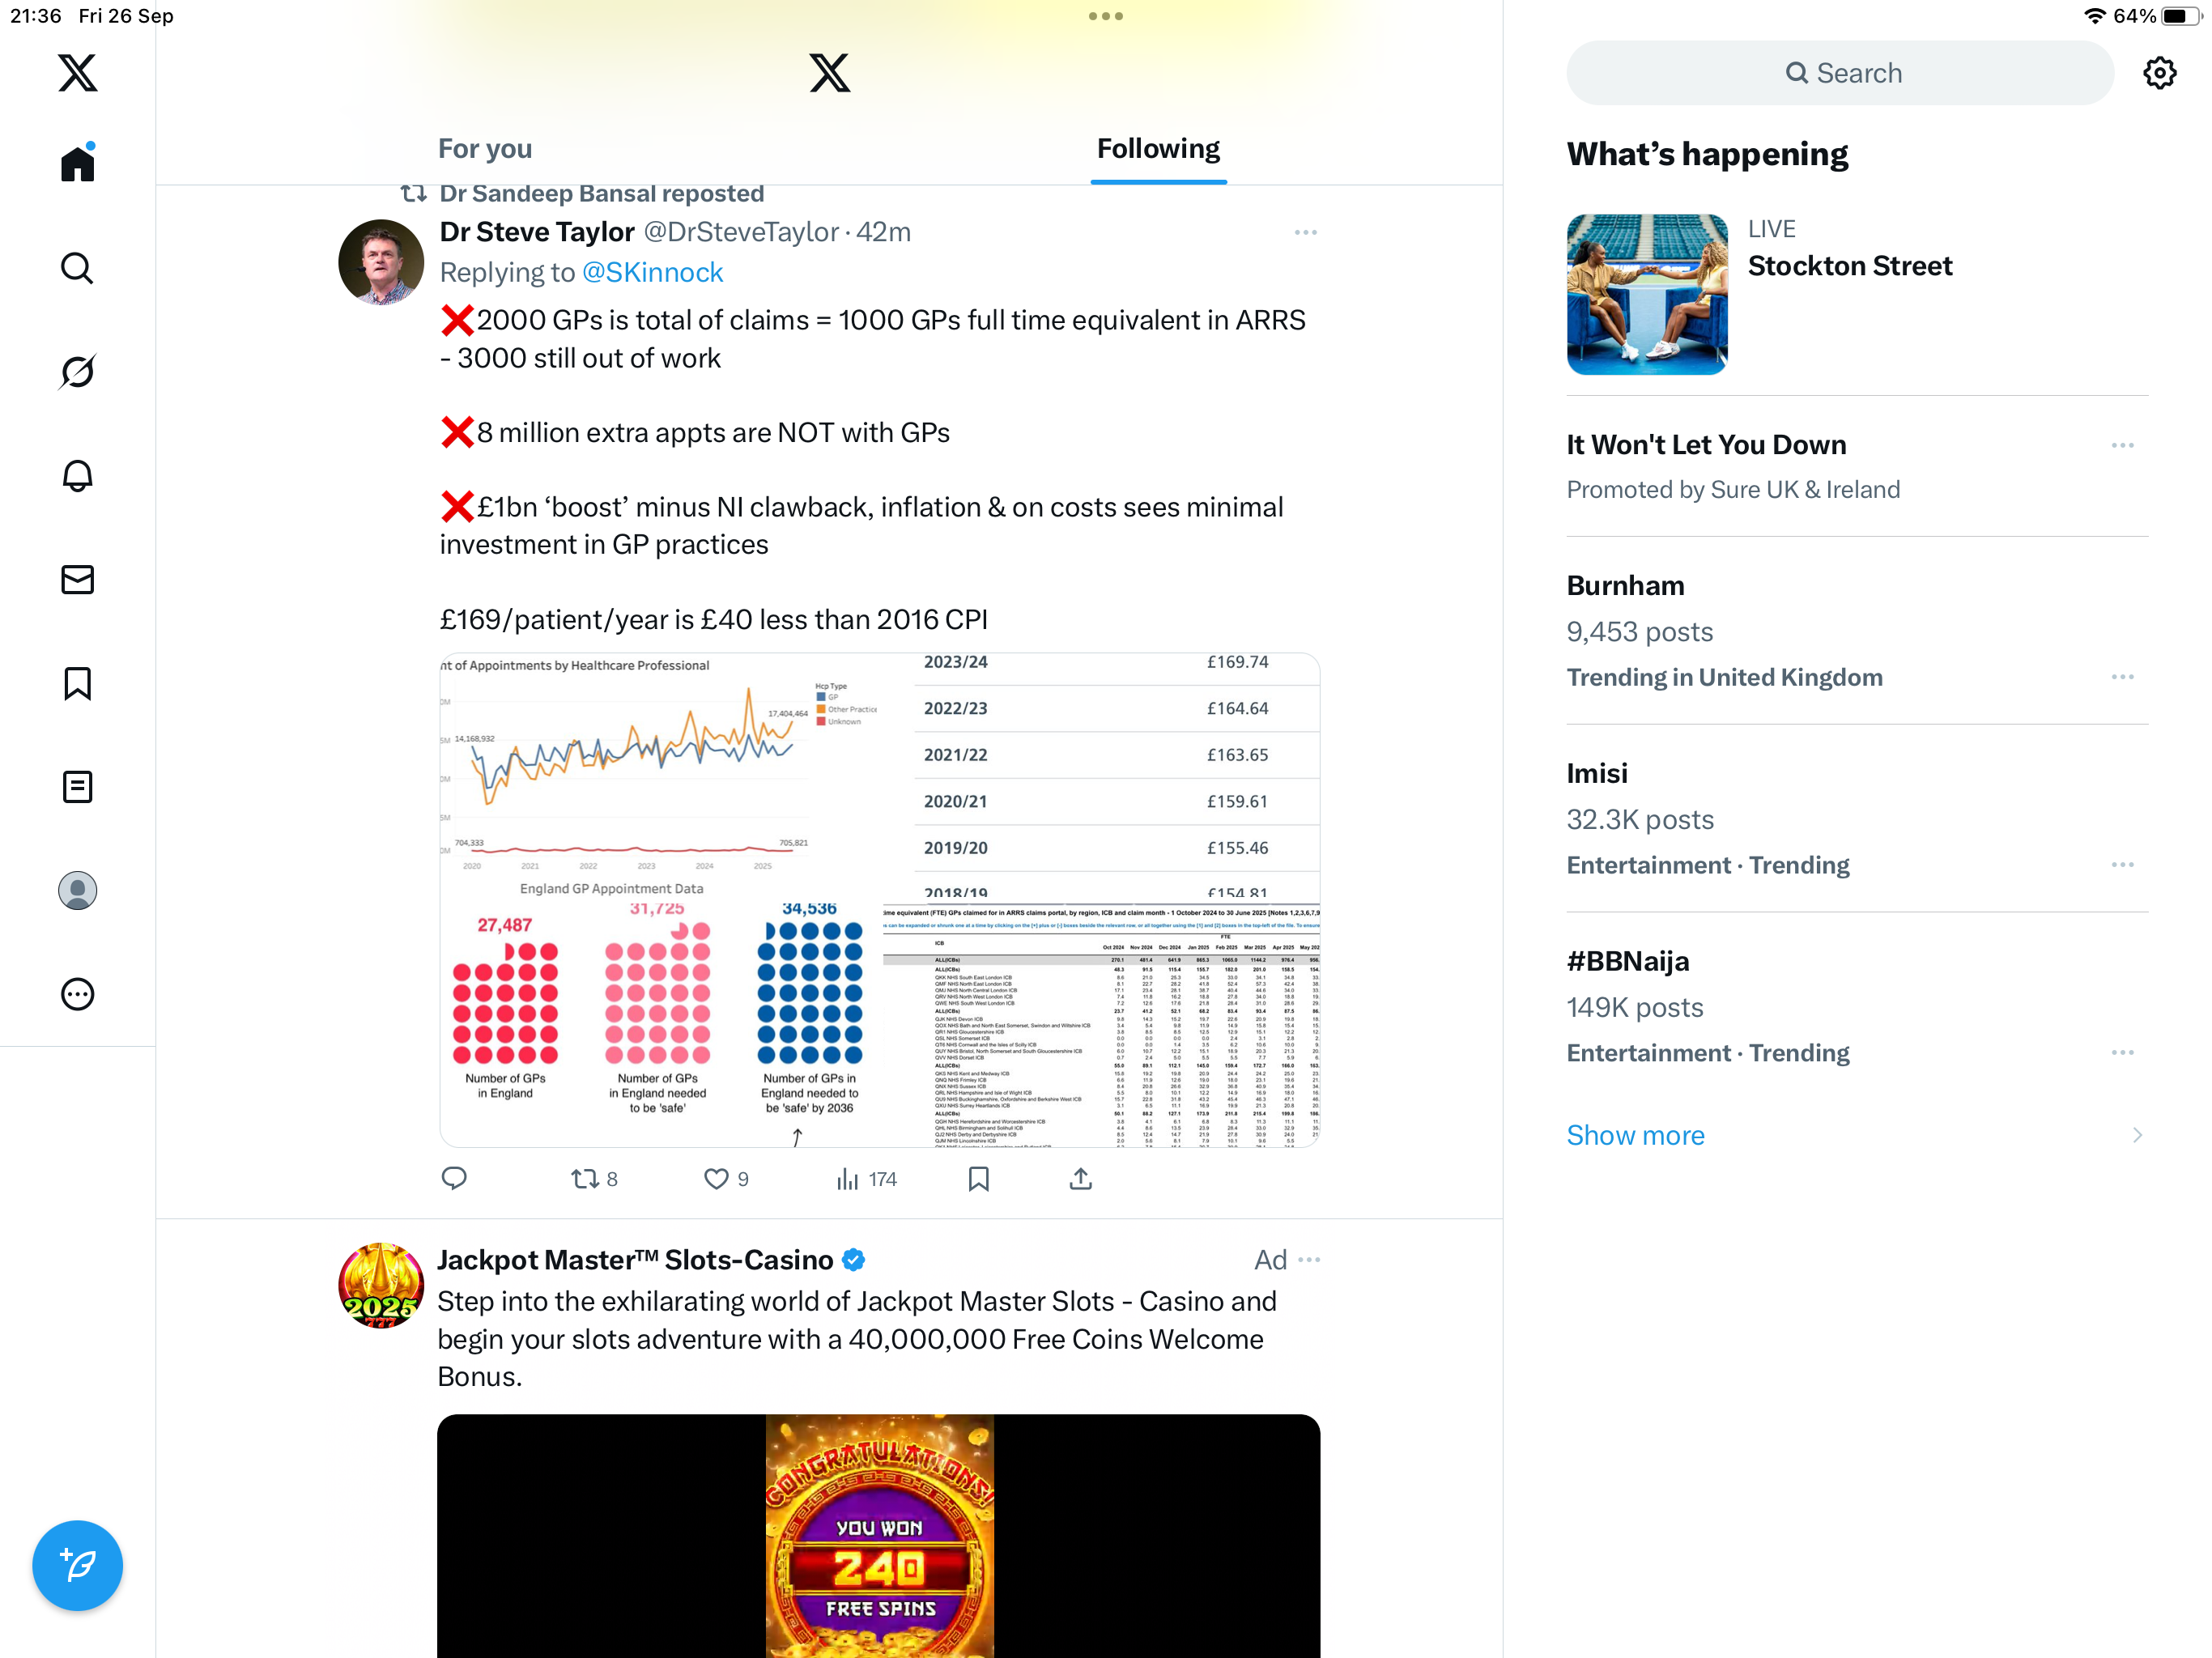Open Lists icon in sidebar

click(77, 787)
